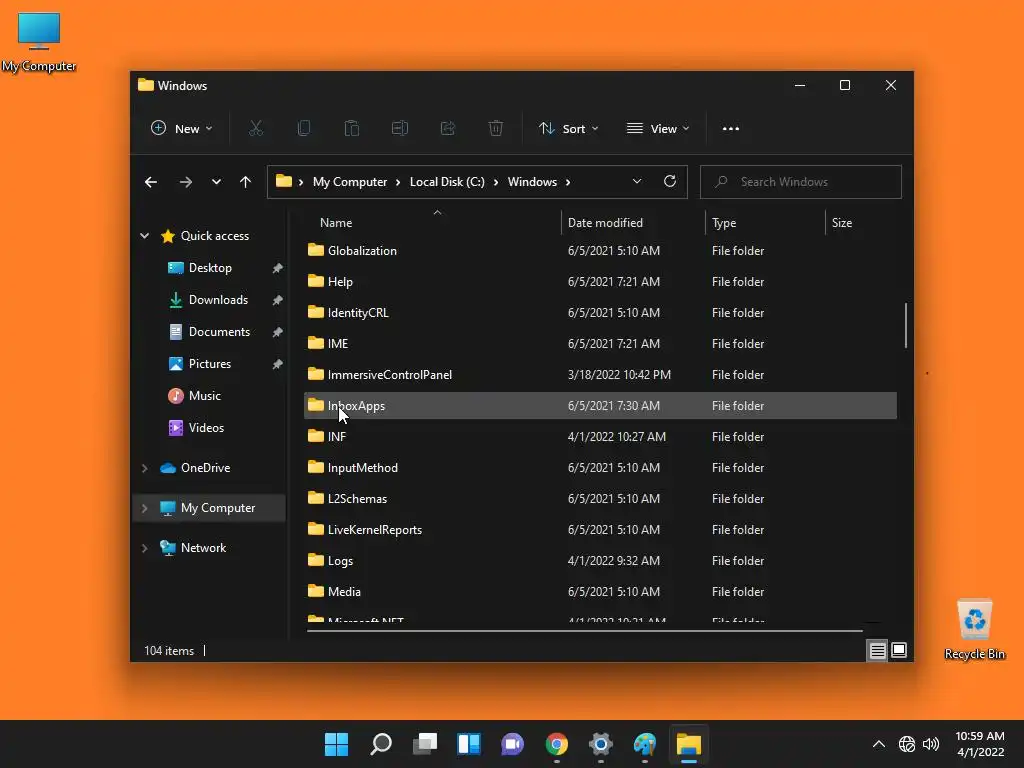This screenshot has height=768, width=1024.
Task: Sort by Type column header
Action: pos(724,223)
